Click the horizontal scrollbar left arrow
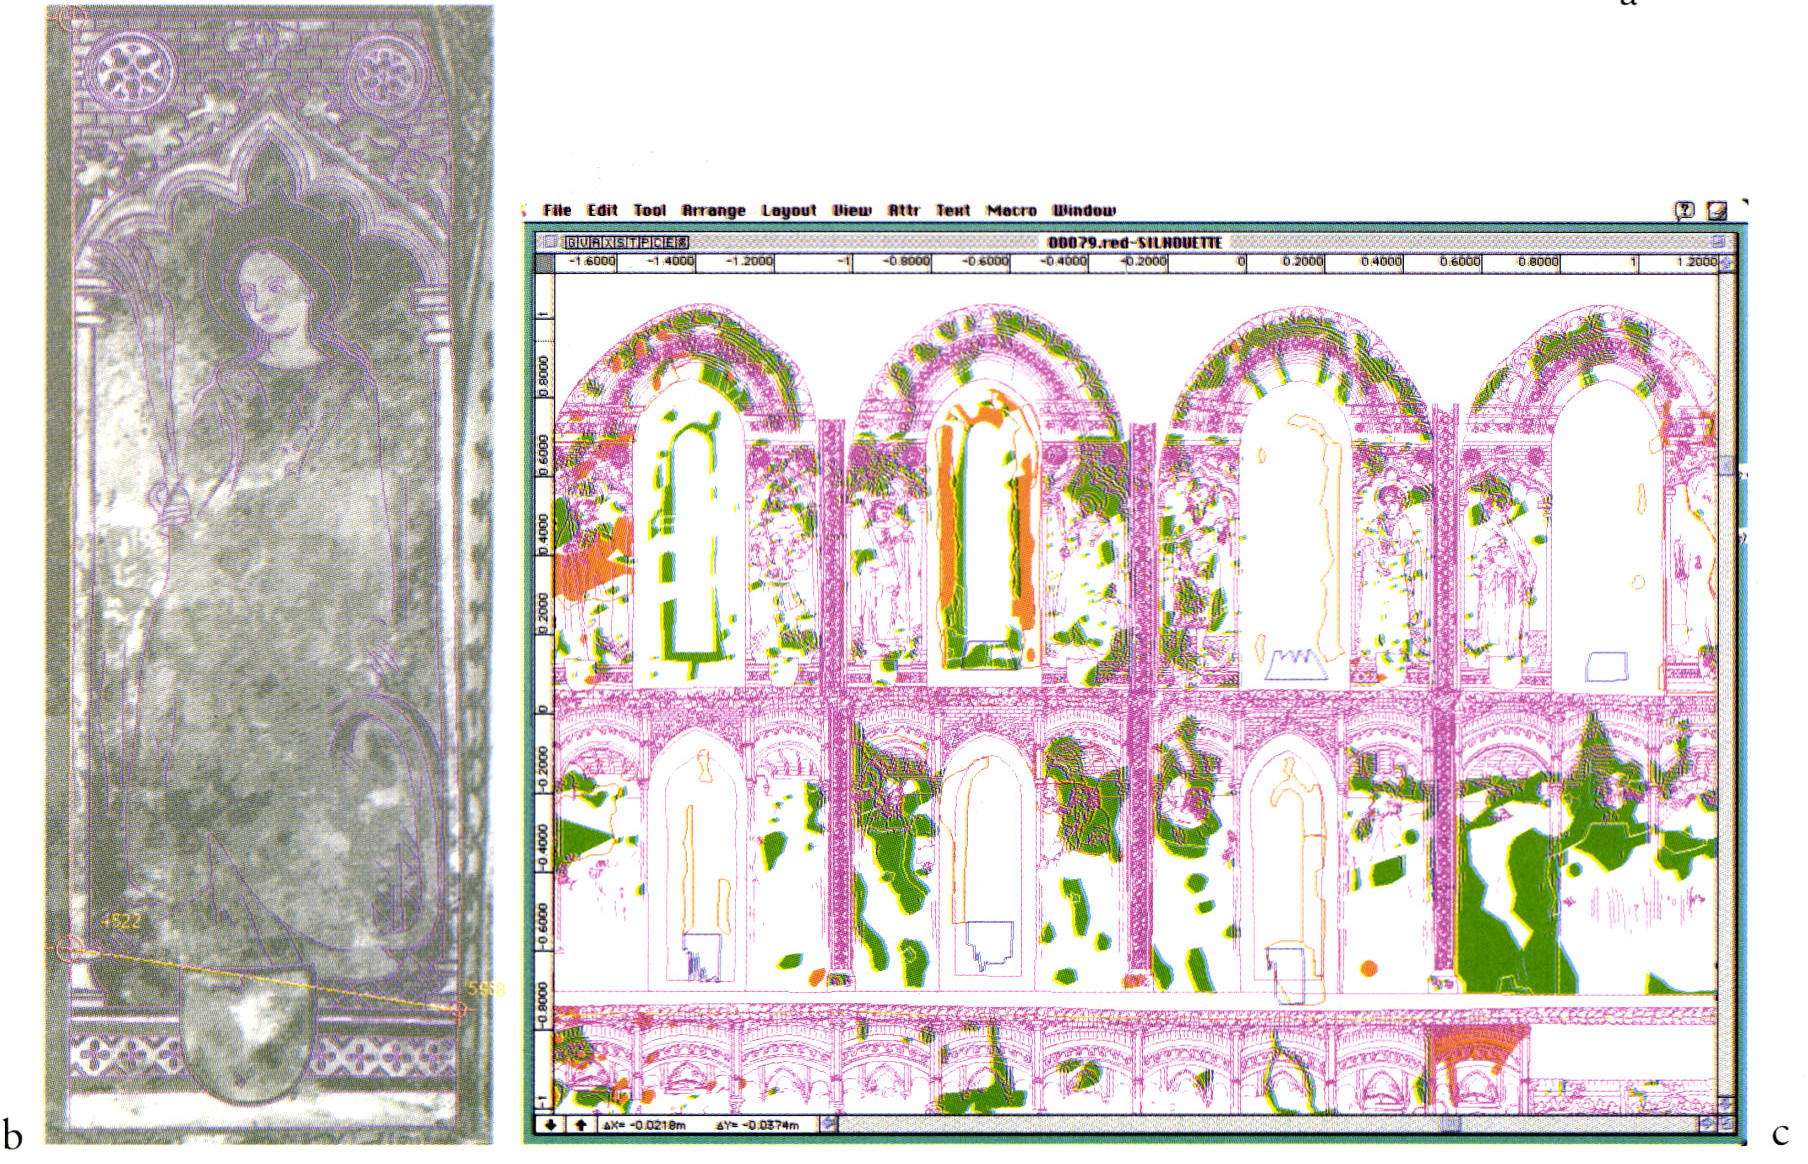Viewport: 1808px width, 1164px height. (828, 1124)
